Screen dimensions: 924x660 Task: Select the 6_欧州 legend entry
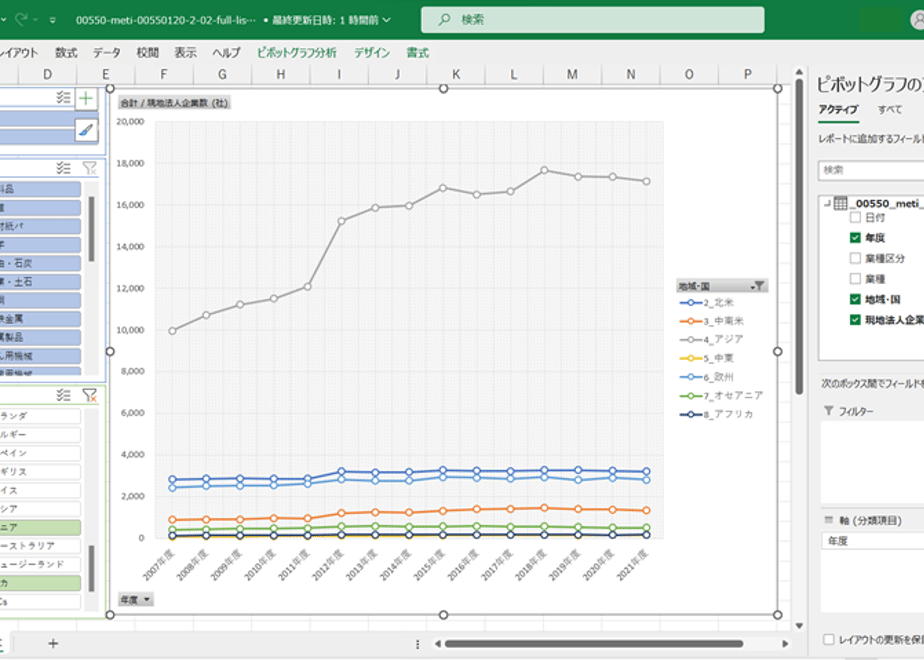707,377
